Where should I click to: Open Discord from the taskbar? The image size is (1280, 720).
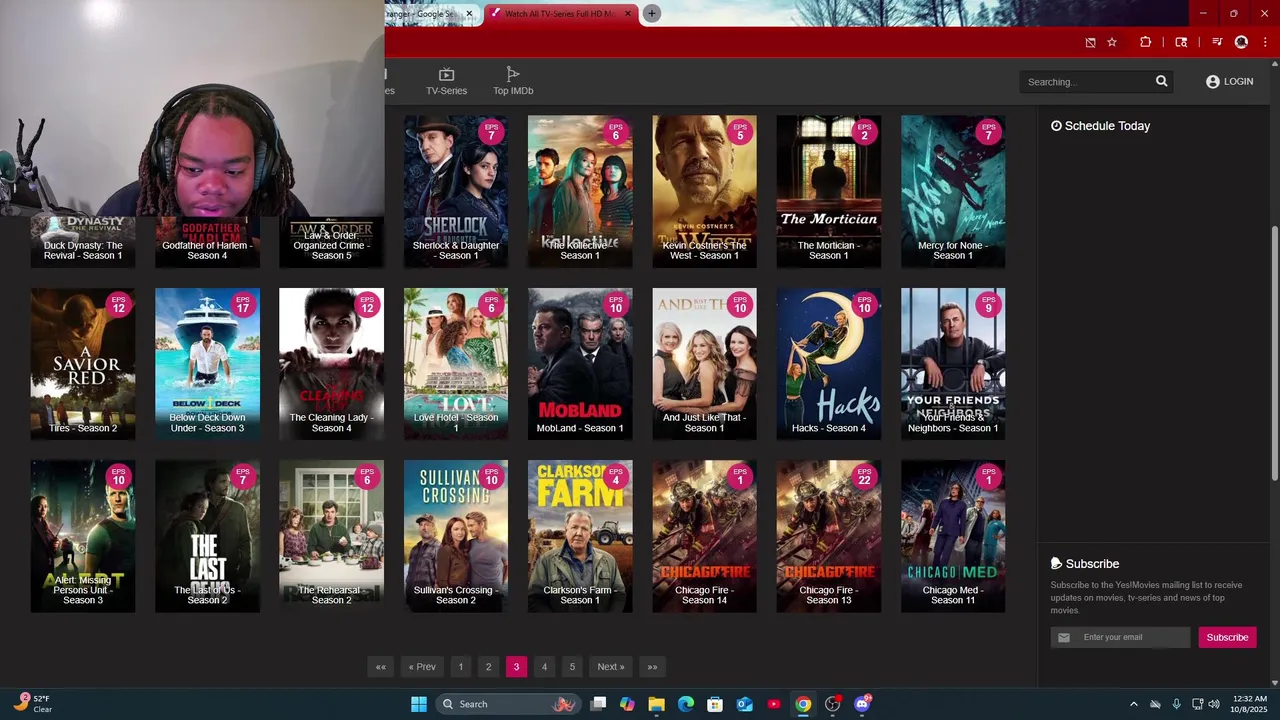coord(862,704)
